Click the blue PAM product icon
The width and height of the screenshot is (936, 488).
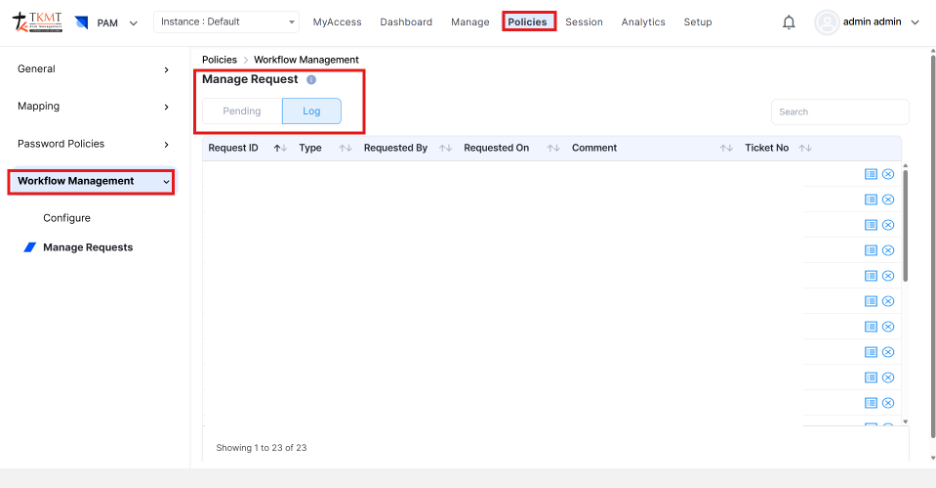click(x=82, y=23)
